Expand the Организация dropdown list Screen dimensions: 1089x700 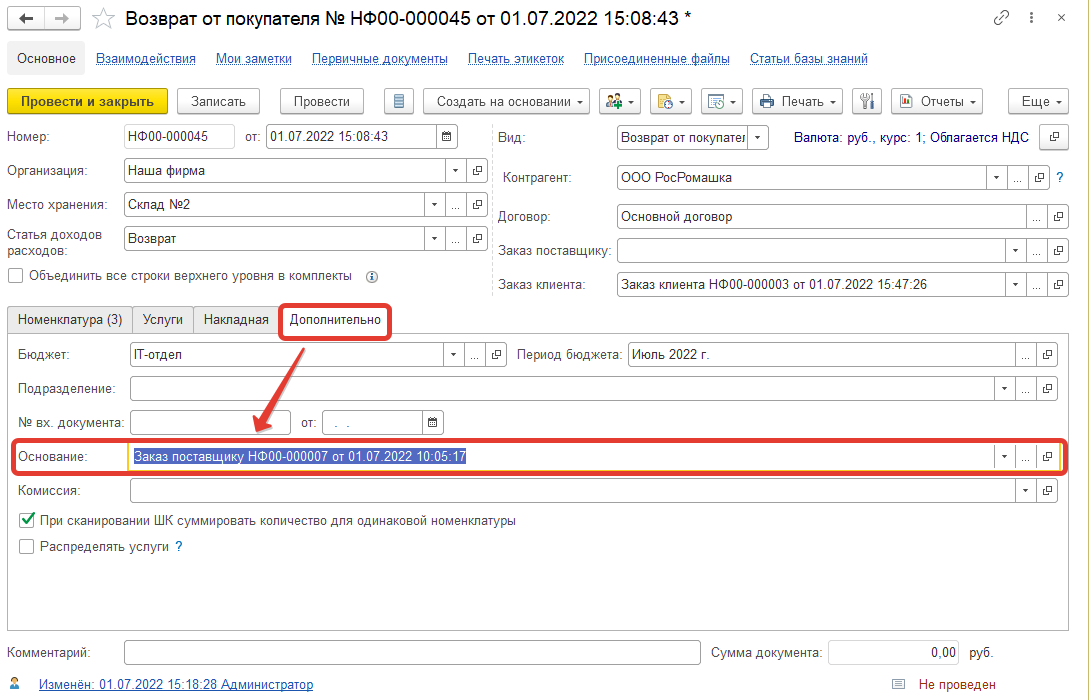click(x=434, y=171)
